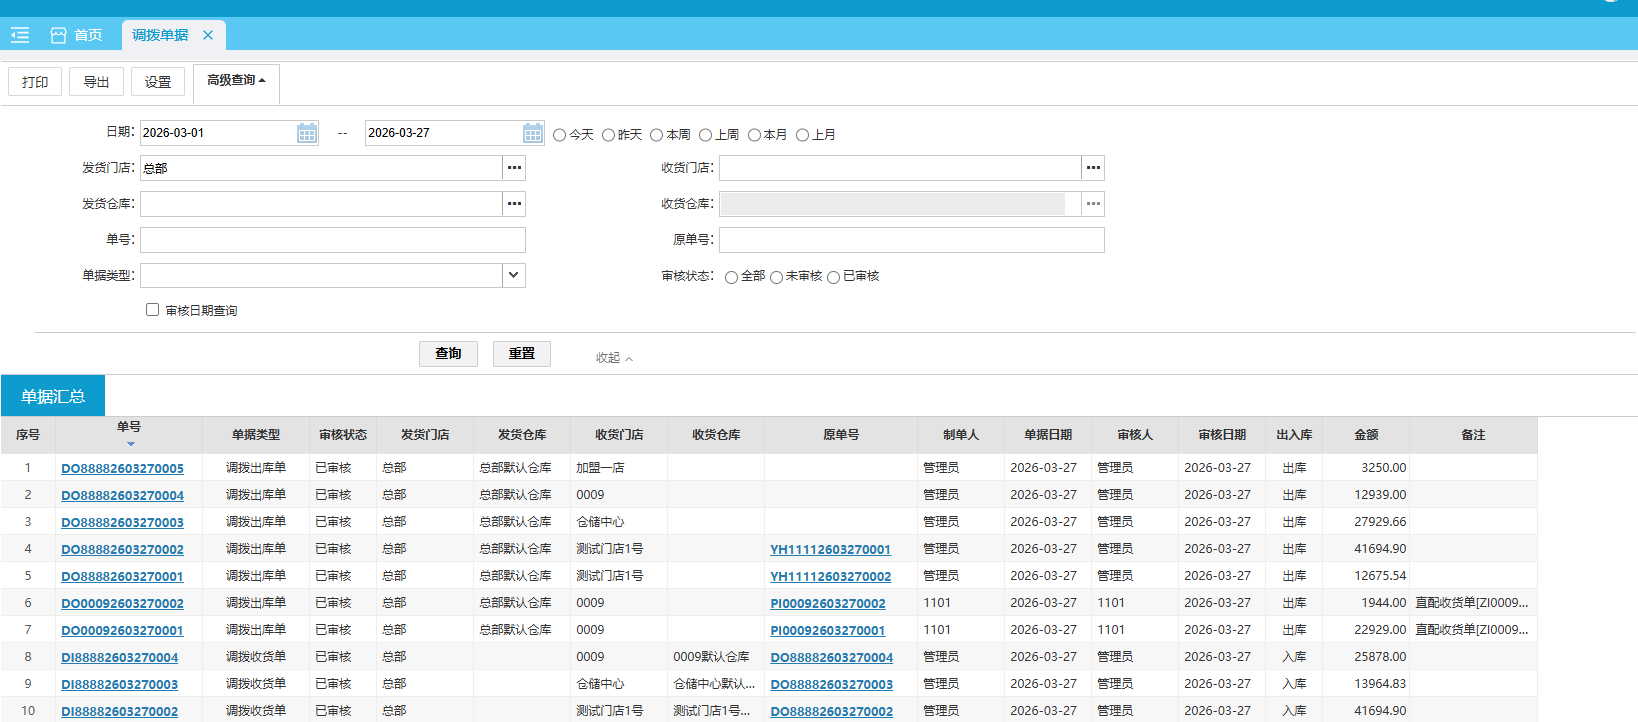Click the sidebar collapse menu icon
Image resolution: width=1638 pixels, height=722 pixels.
20,35
